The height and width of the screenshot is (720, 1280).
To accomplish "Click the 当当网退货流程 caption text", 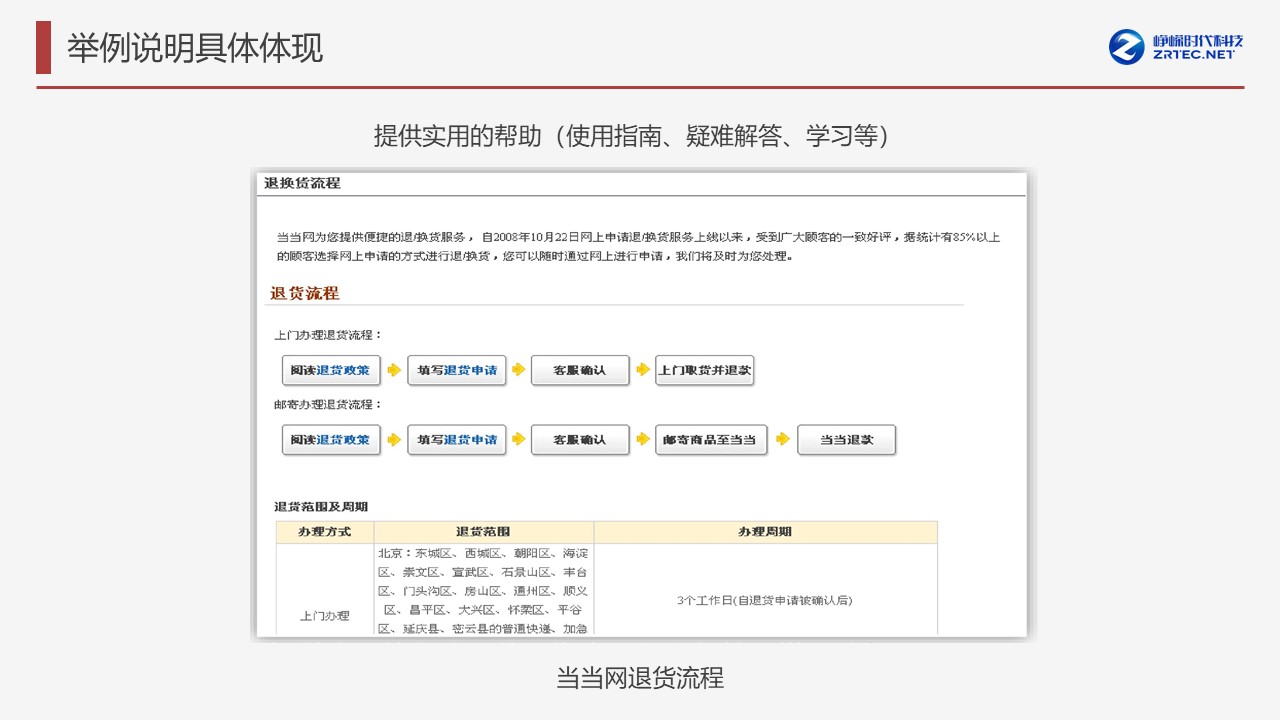I will (x=640, y=678).
